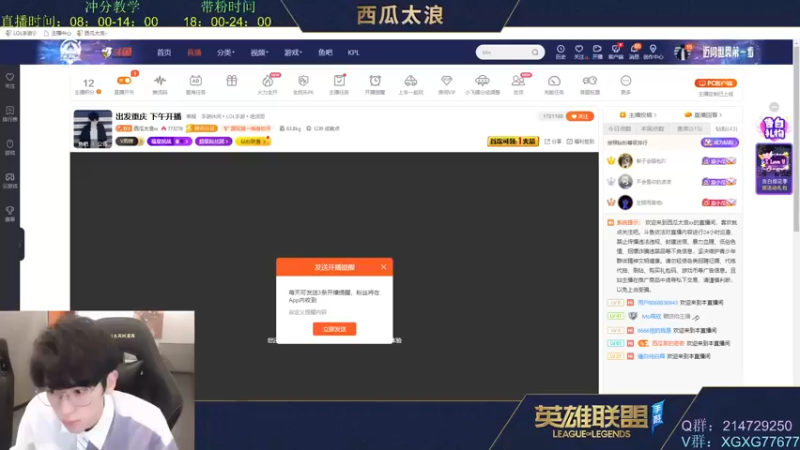Click the 12 主播积分 score

tap(88, 83)
